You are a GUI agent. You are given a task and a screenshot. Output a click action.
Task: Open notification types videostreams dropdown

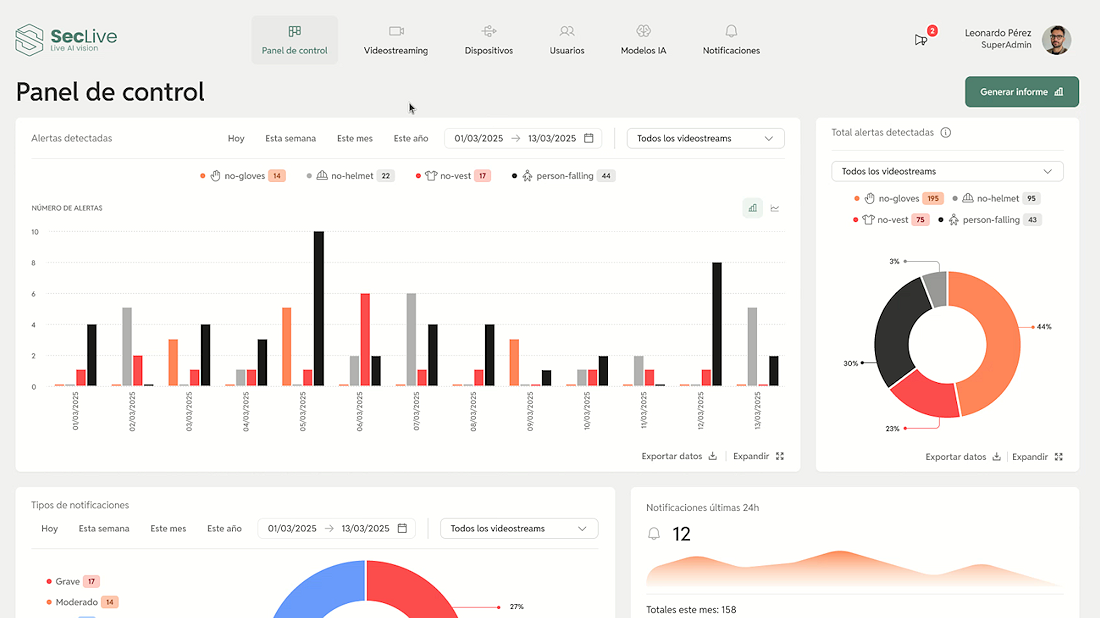pos(519,528)
